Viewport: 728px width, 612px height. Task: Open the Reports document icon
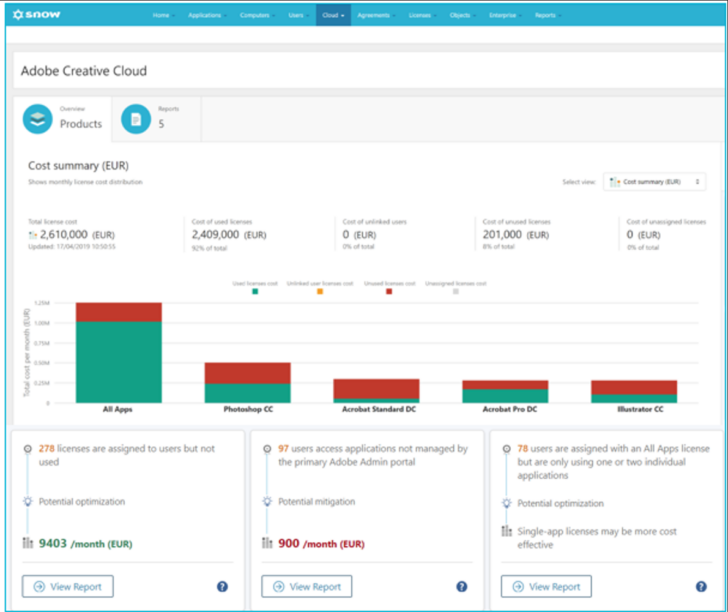(x=136, y=119)
